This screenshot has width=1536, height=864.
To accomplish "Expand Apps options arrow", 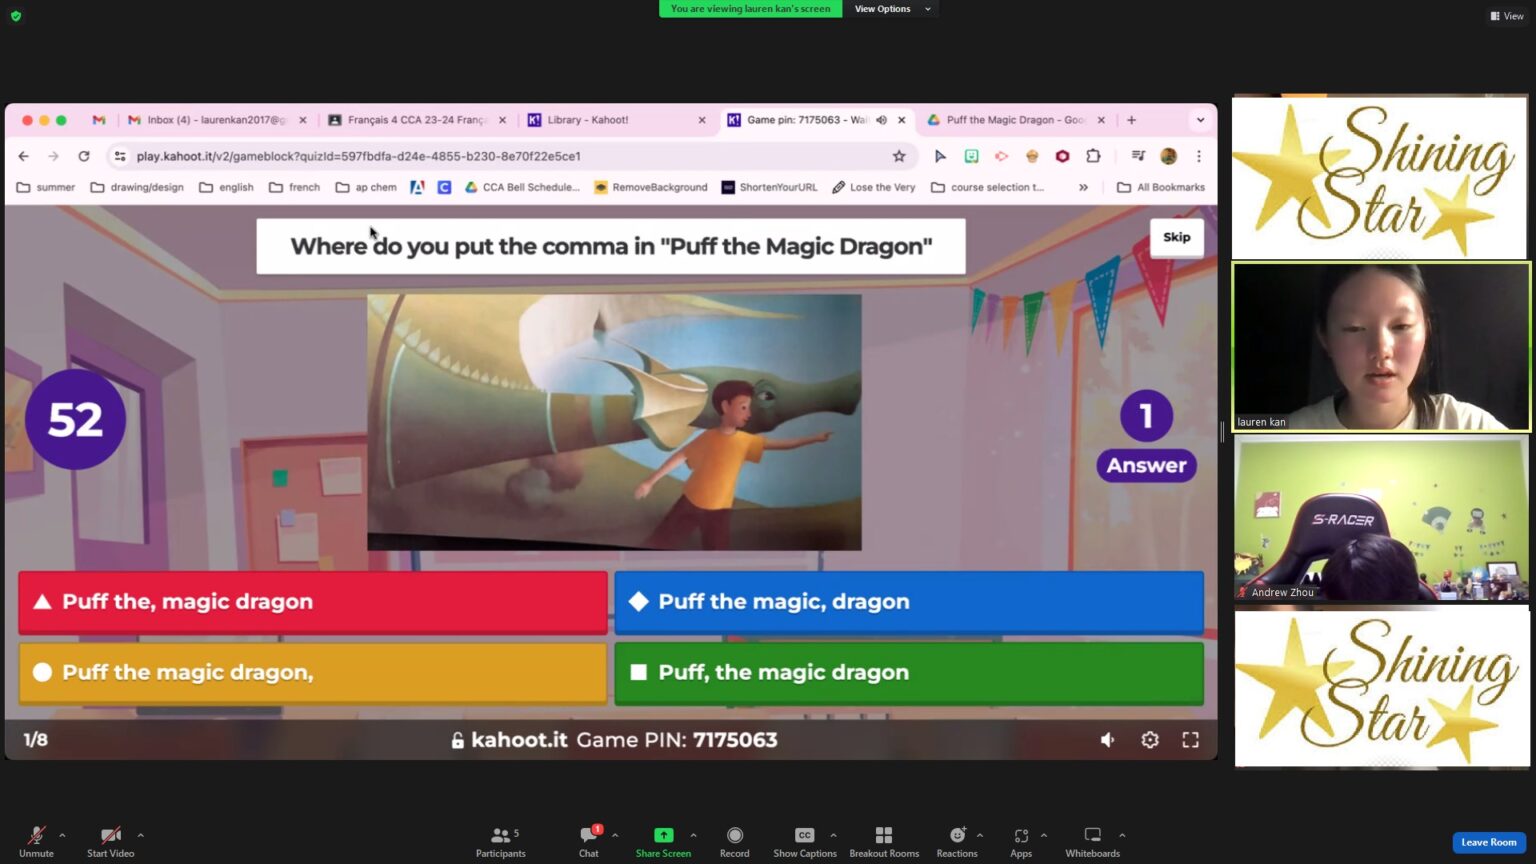I will pyautogui.click(x=1044, y=835).
